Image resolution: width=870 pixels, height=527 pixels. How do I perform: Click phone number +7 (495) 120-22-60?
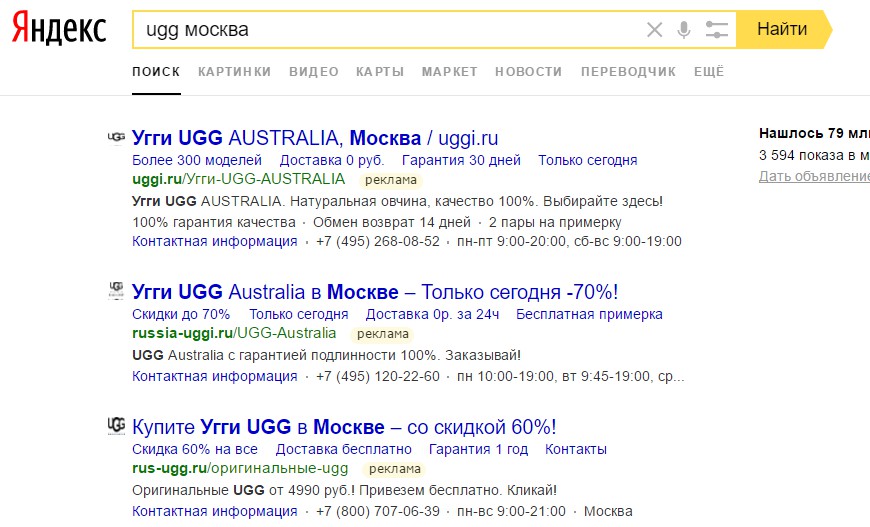[x=378, y=376]
